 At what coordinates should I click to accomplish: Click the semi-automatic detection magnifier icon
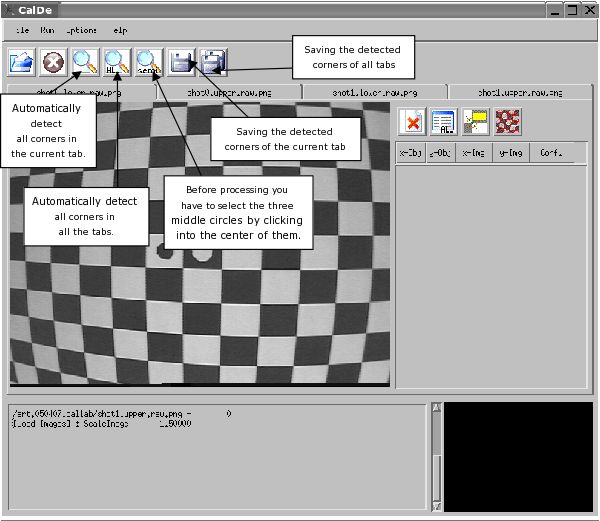point(149,62)
